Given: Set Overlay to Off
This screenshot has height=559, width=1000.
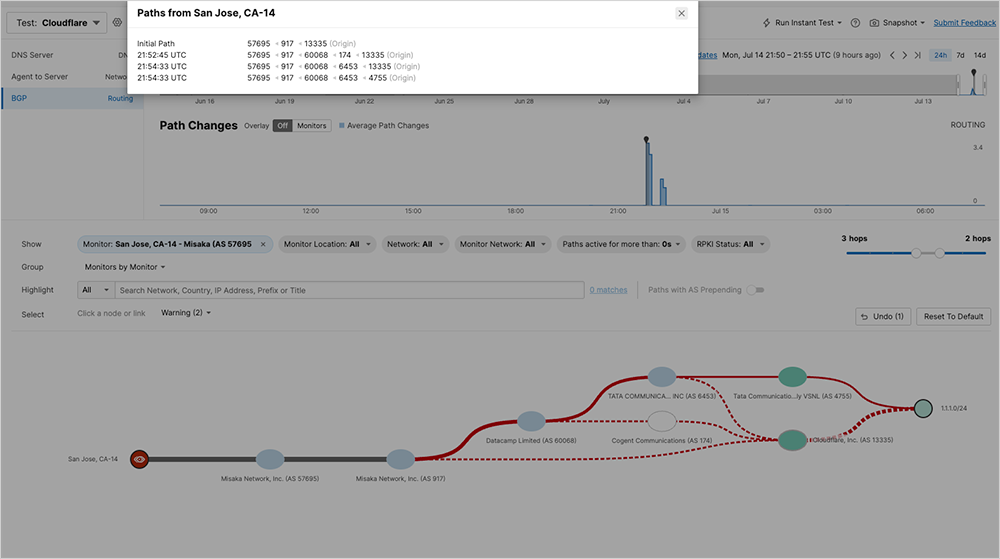Looking at the screenshot, I should point(282,126).
